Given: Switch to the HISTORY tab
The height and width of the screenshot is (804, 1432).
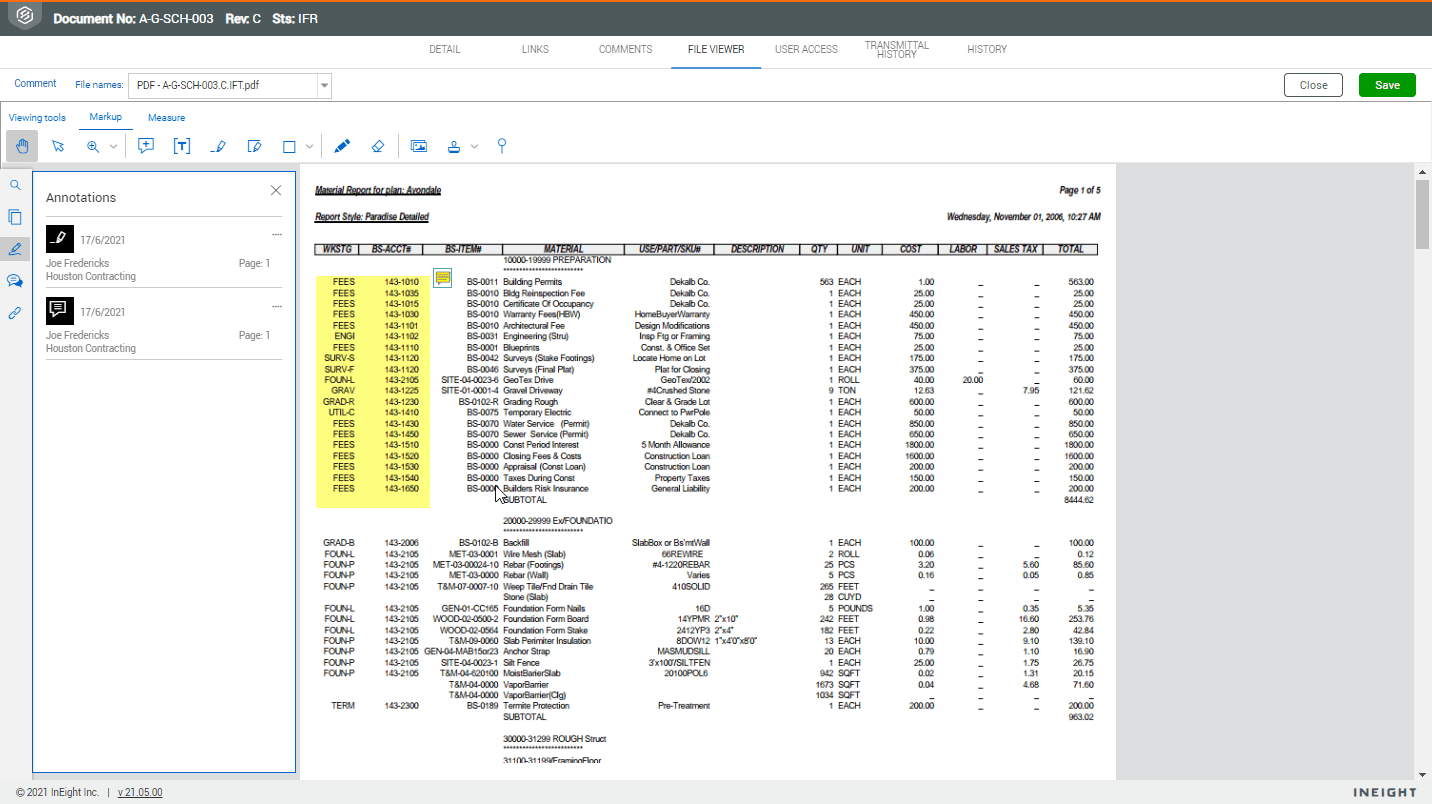Looking at the screenshot, I should pyautogui.click(x=987, y=49).
